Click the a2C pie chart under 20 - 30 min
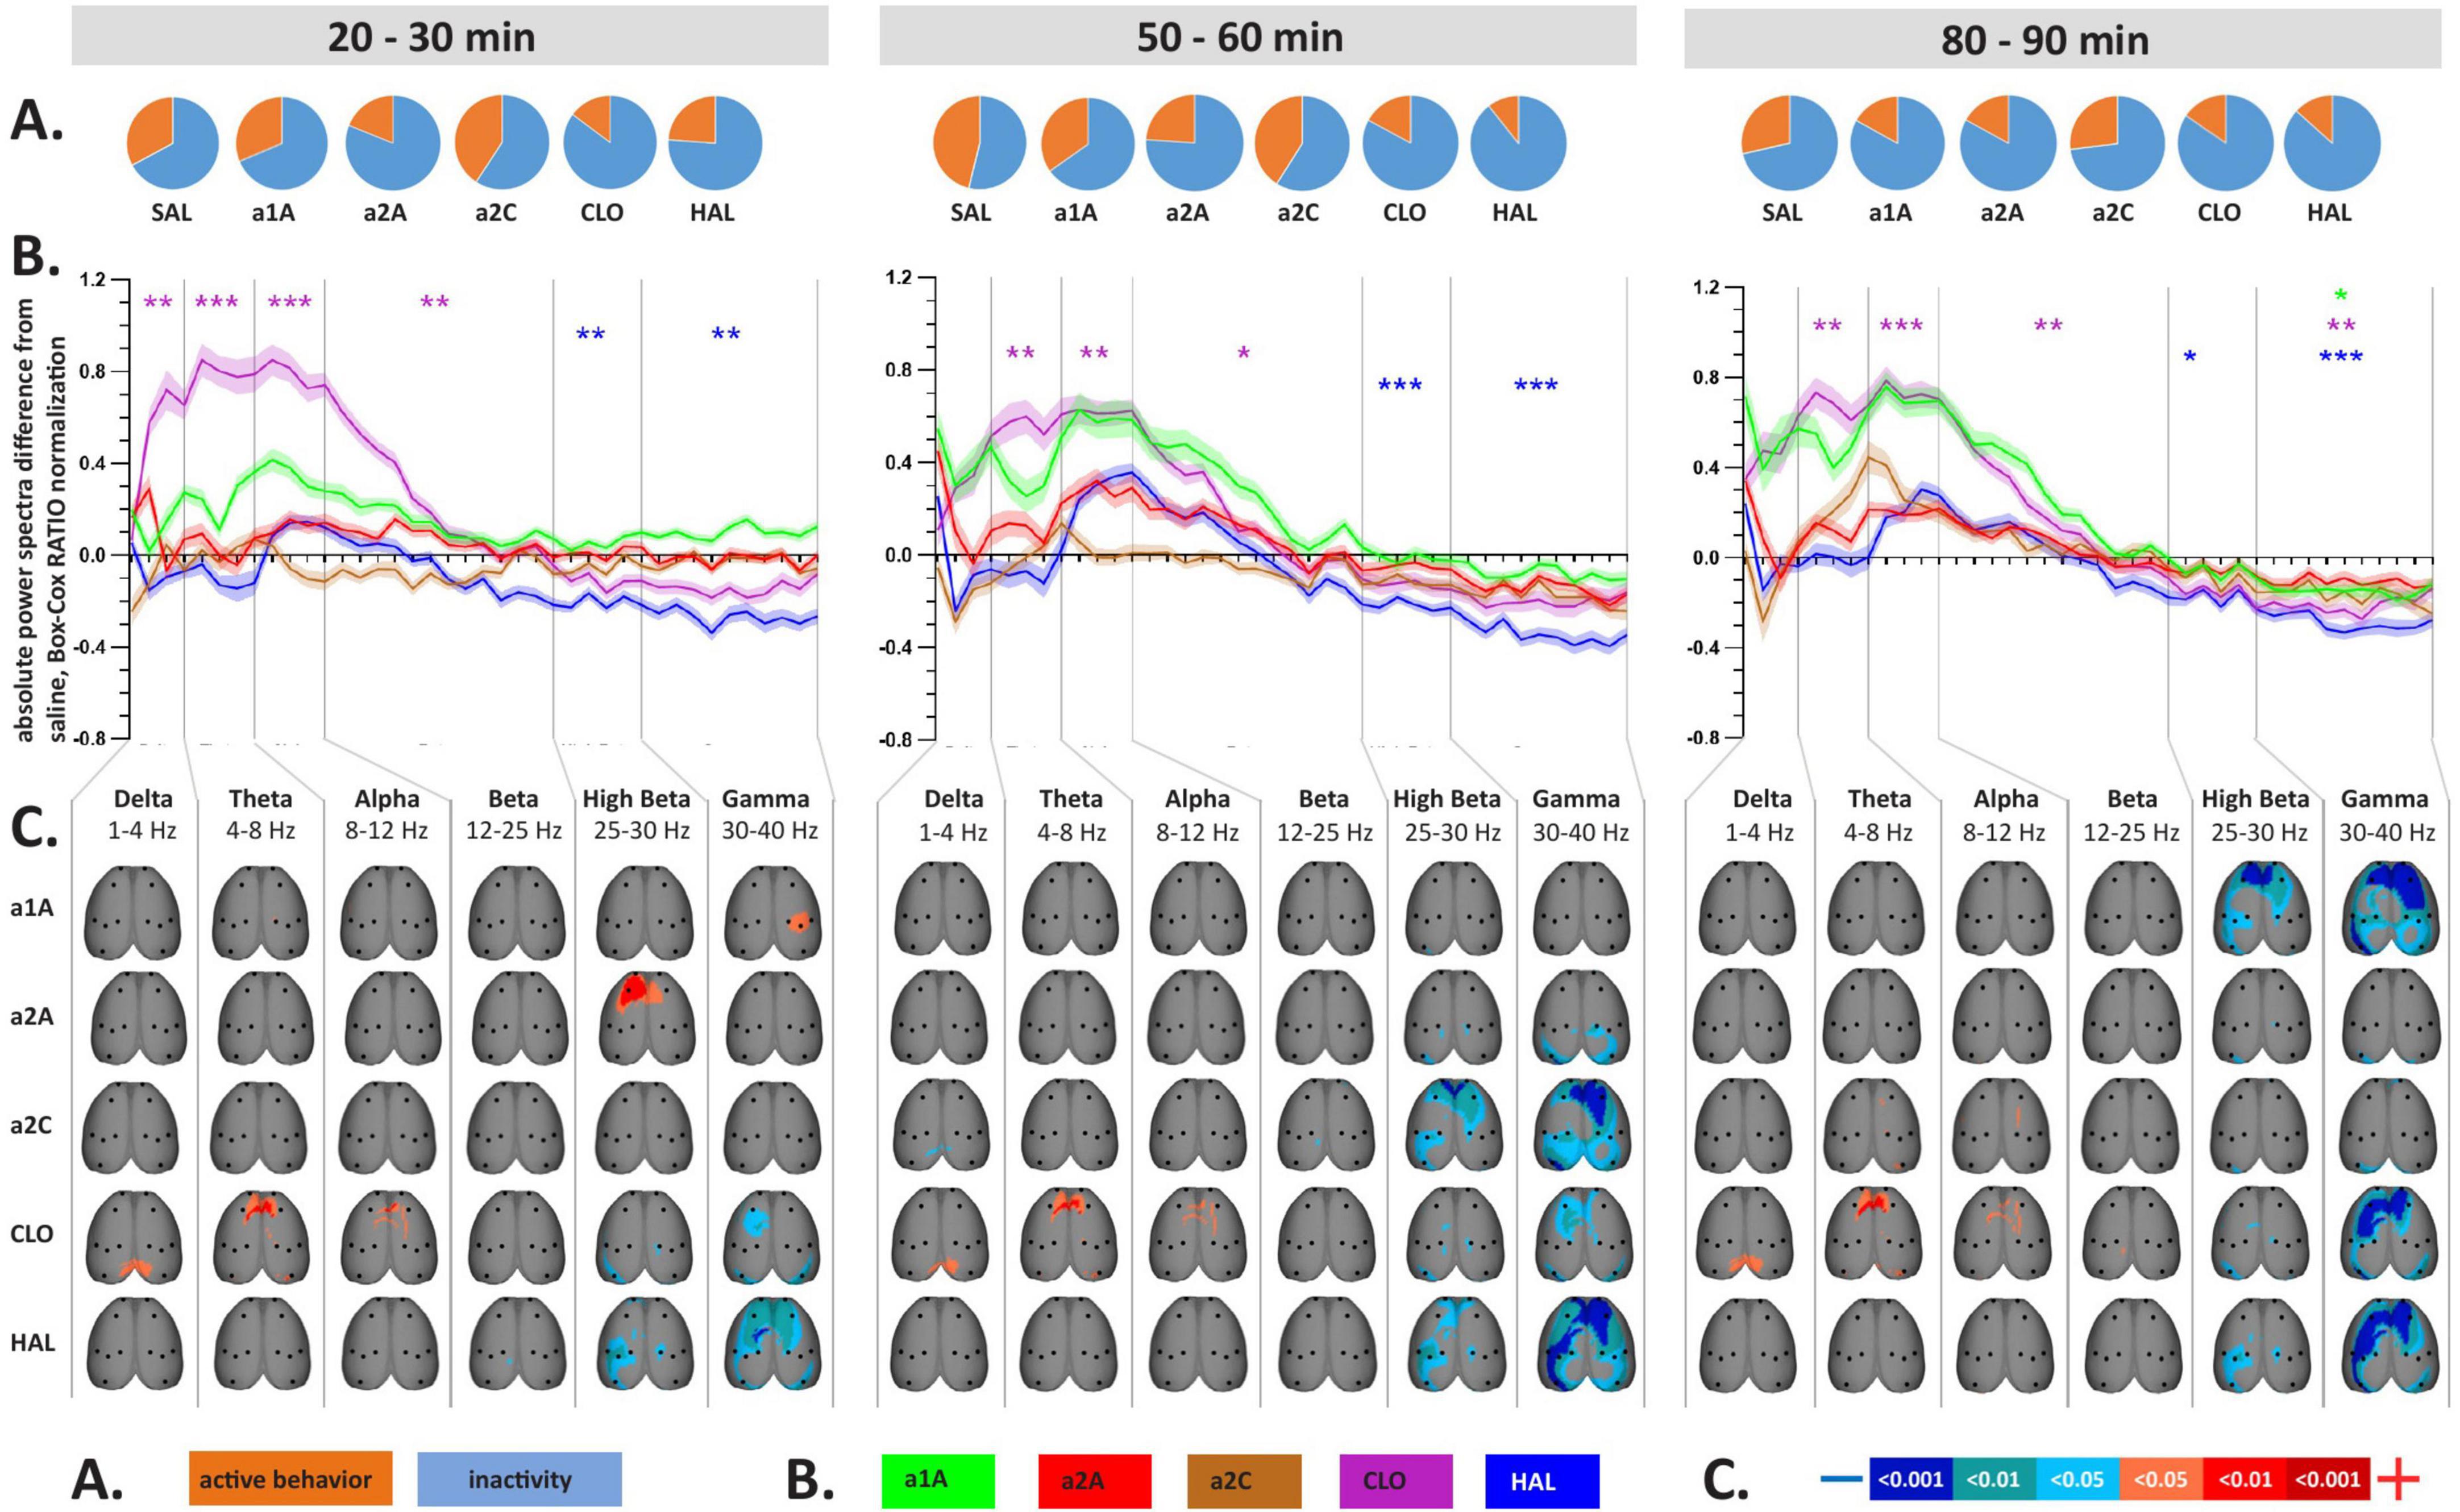Viewport: 2460px width, 1512px height. (x=502, y=143)
